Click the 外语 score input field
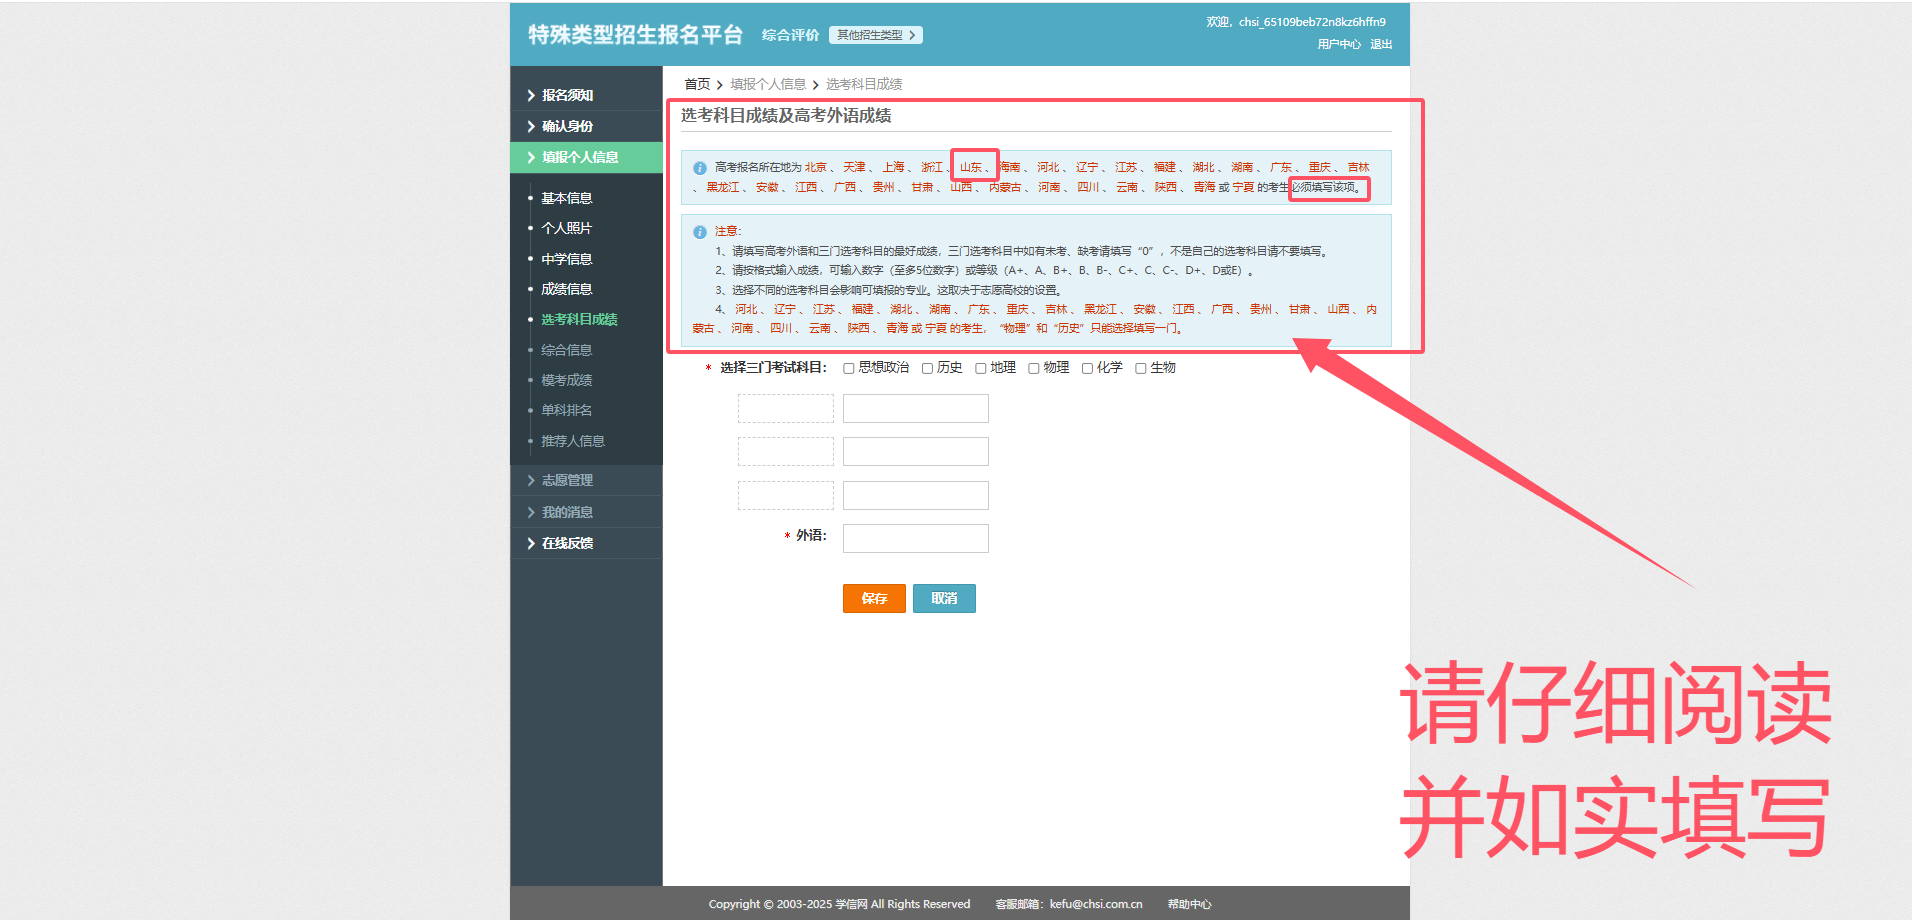This screenshot has height=920, width=1912. 915,539
